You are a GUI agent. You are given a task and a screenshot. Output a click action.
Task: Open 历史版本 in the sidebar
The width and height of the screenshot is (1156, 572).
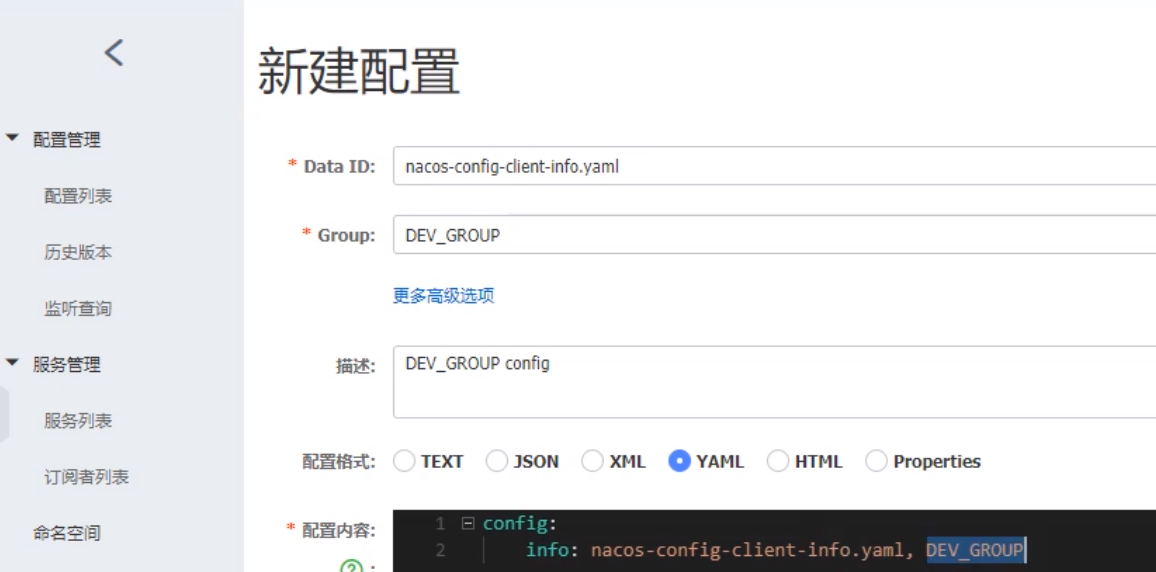pyautogui.click(x=77, y=253)
